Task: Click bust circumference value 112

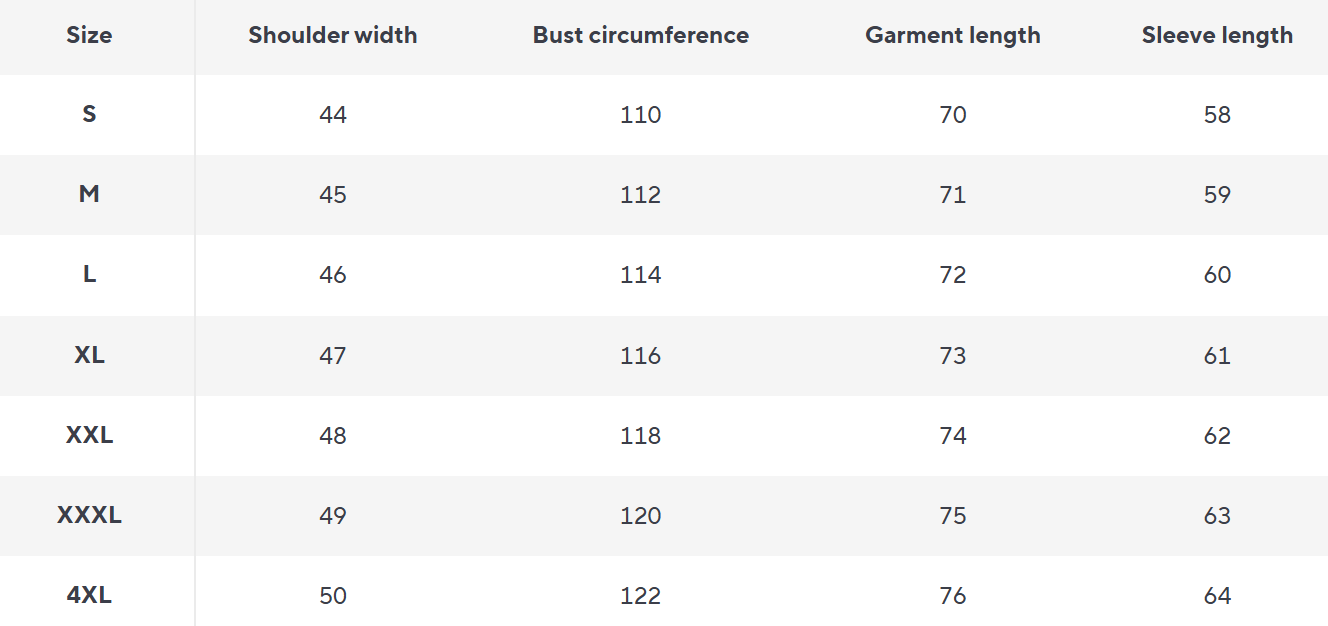Action: point(641,195)
